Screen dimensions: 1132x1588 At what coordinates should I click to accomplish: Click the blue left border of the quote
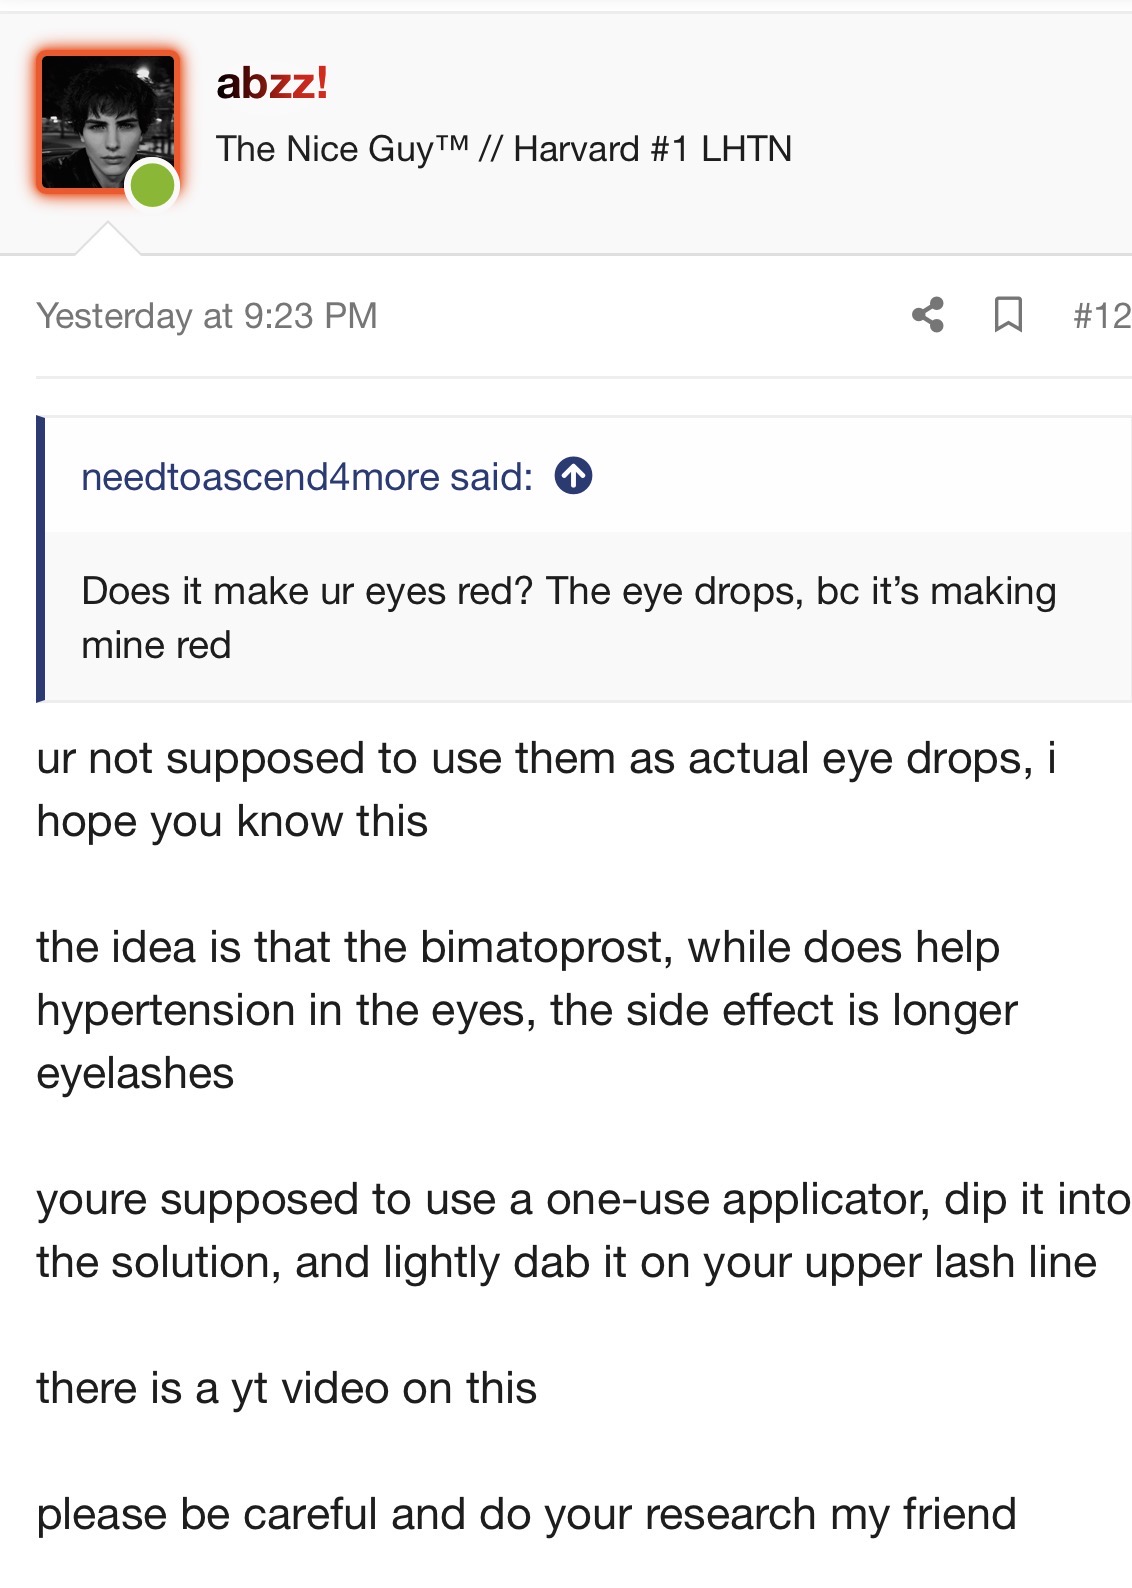[41, 559]
